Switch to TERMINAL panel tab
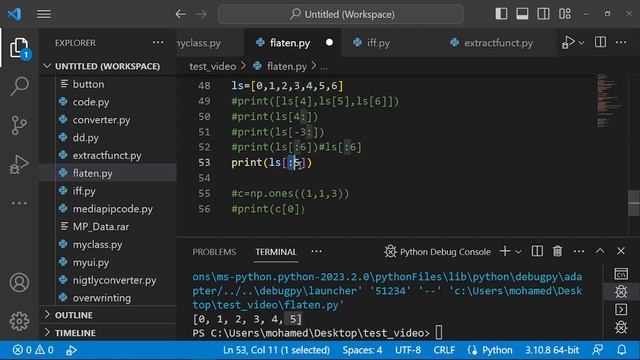The image size is (640, 360). point(276,252)
